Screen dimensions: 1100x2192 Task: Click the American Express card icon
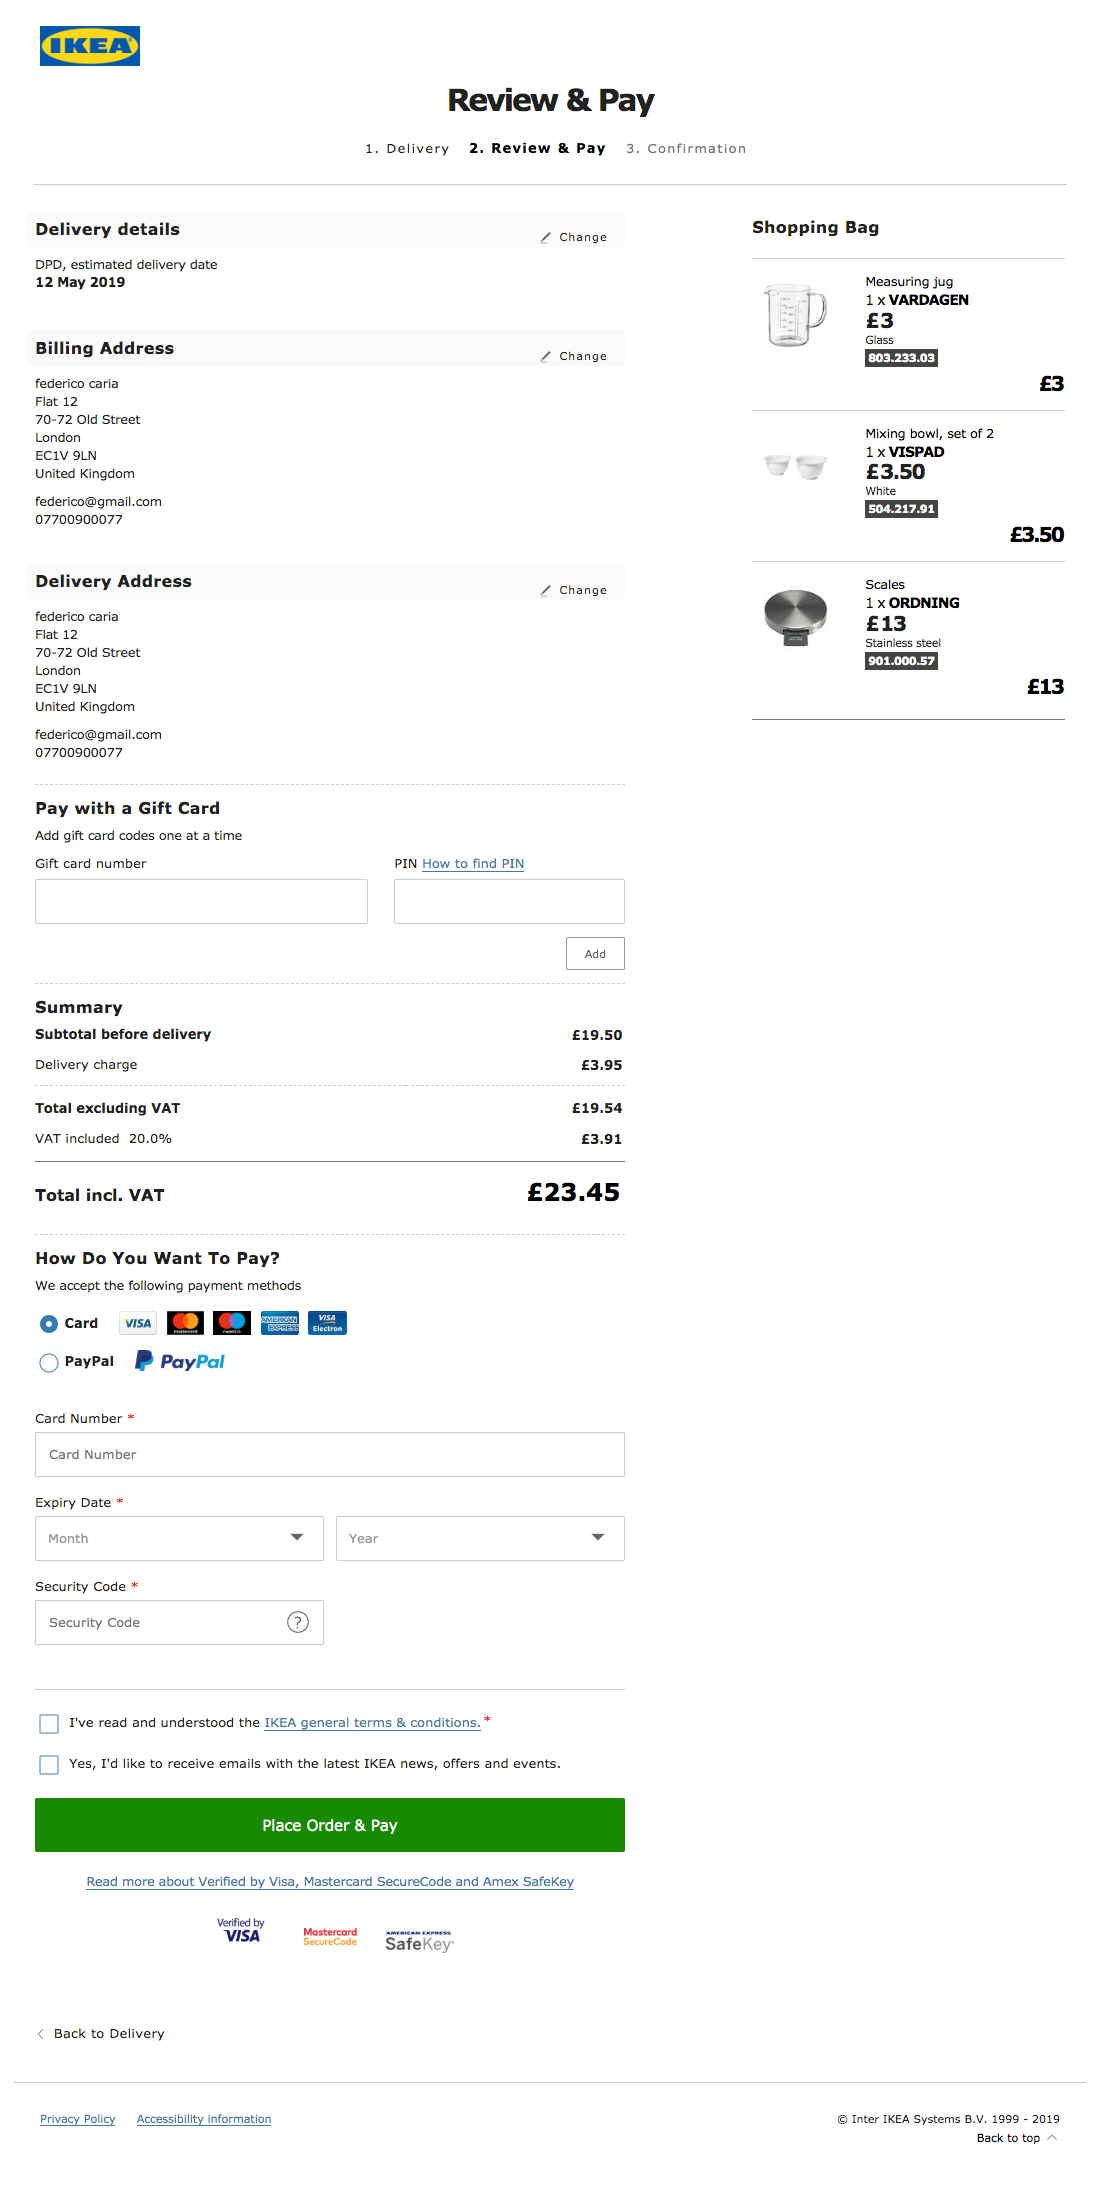280,1323
